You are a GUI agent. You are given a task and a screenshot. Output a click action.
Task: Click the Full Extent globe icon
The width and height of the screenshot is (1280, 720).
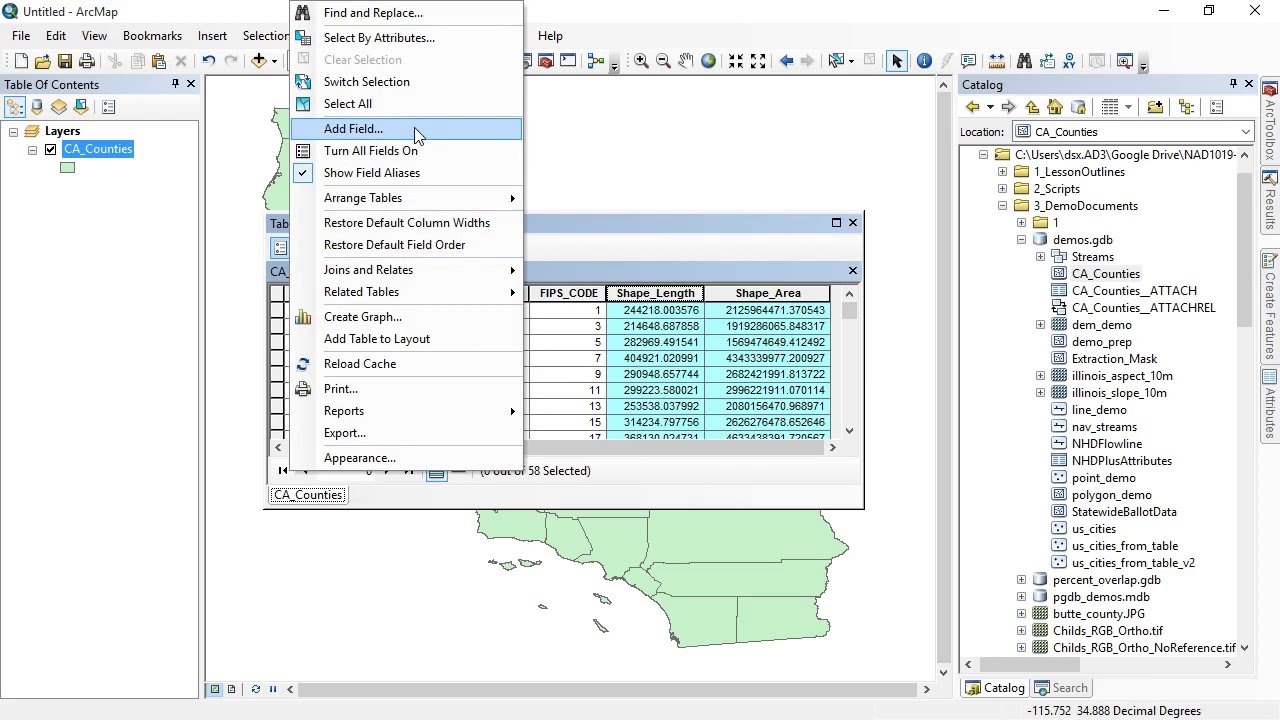coord(708,61)
